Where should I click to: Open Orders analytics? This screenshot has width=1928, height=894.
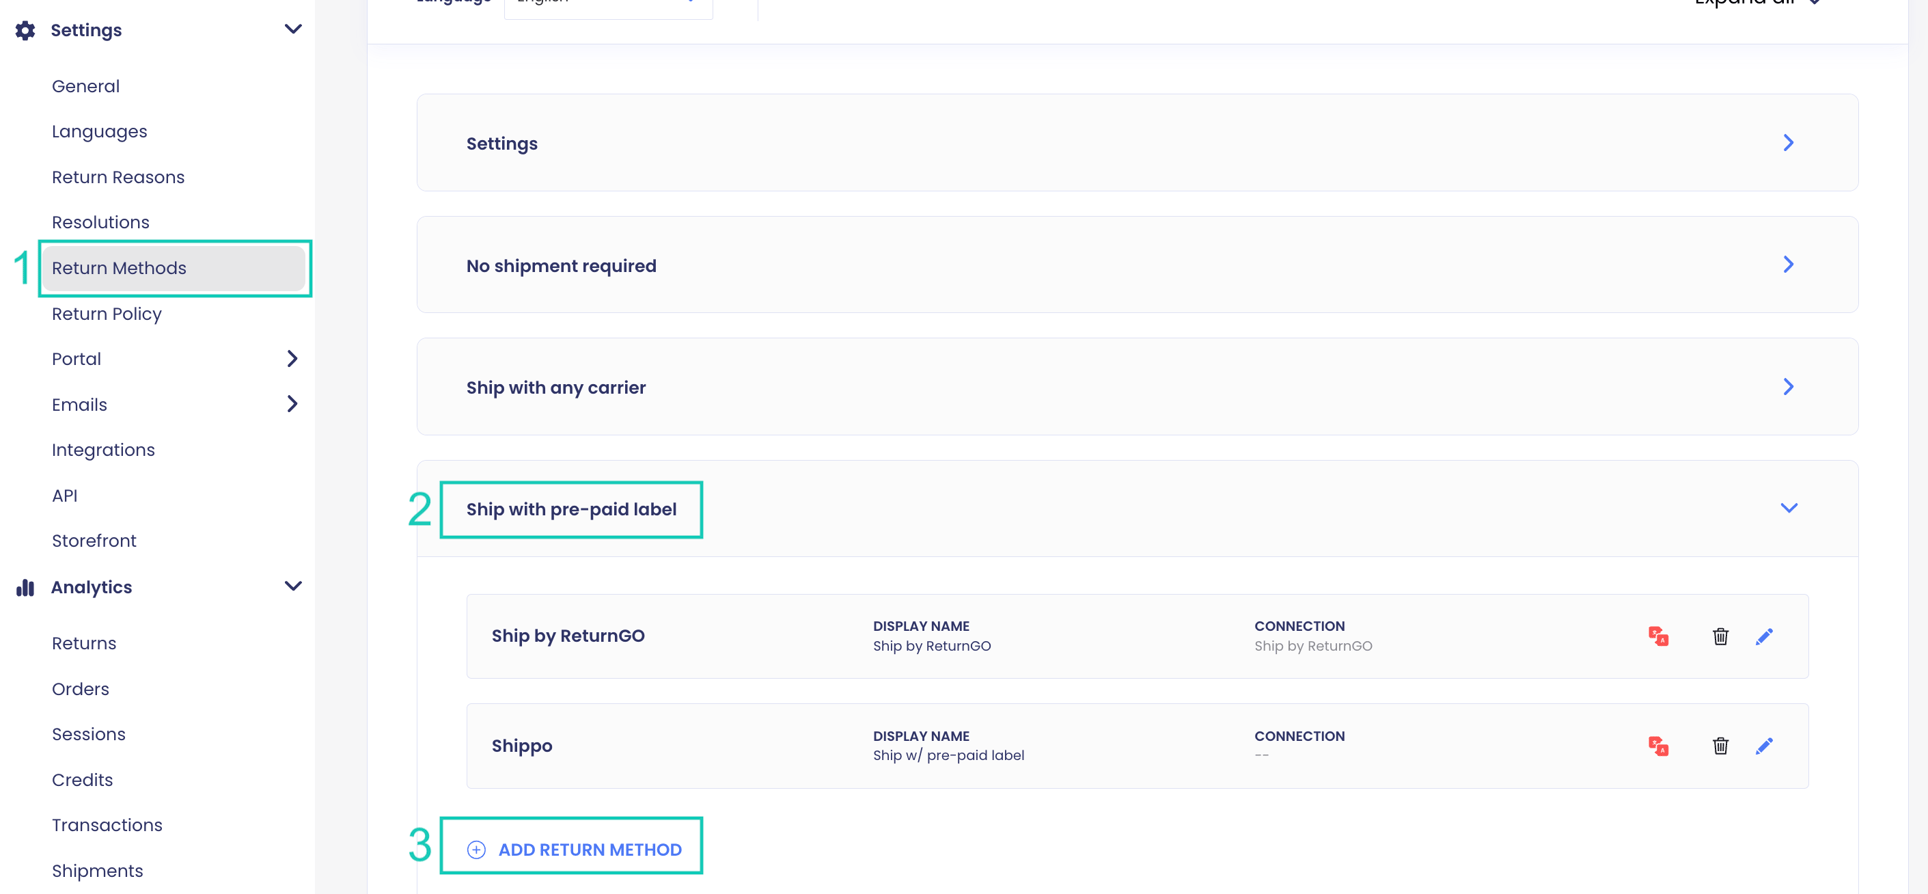tap(80, 689)
